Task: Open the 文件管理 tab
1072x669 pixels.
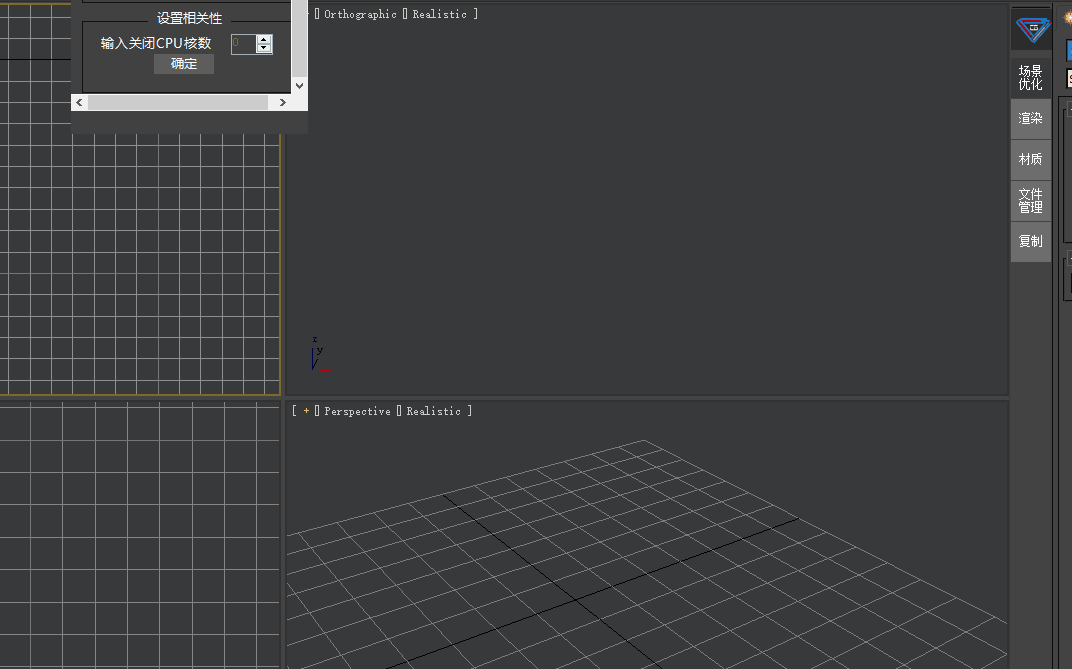Action: coord(1030,201)
